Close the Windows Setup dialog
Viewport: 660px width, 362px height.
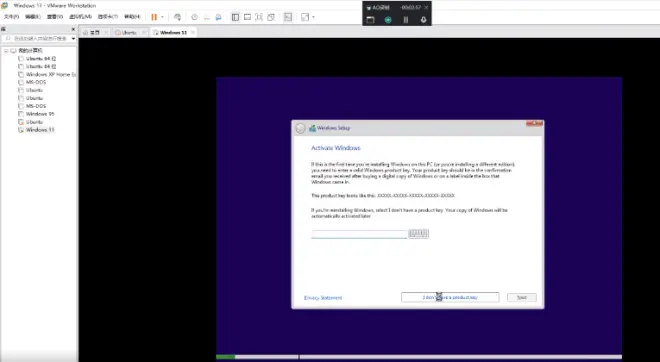tap(534, 123)
